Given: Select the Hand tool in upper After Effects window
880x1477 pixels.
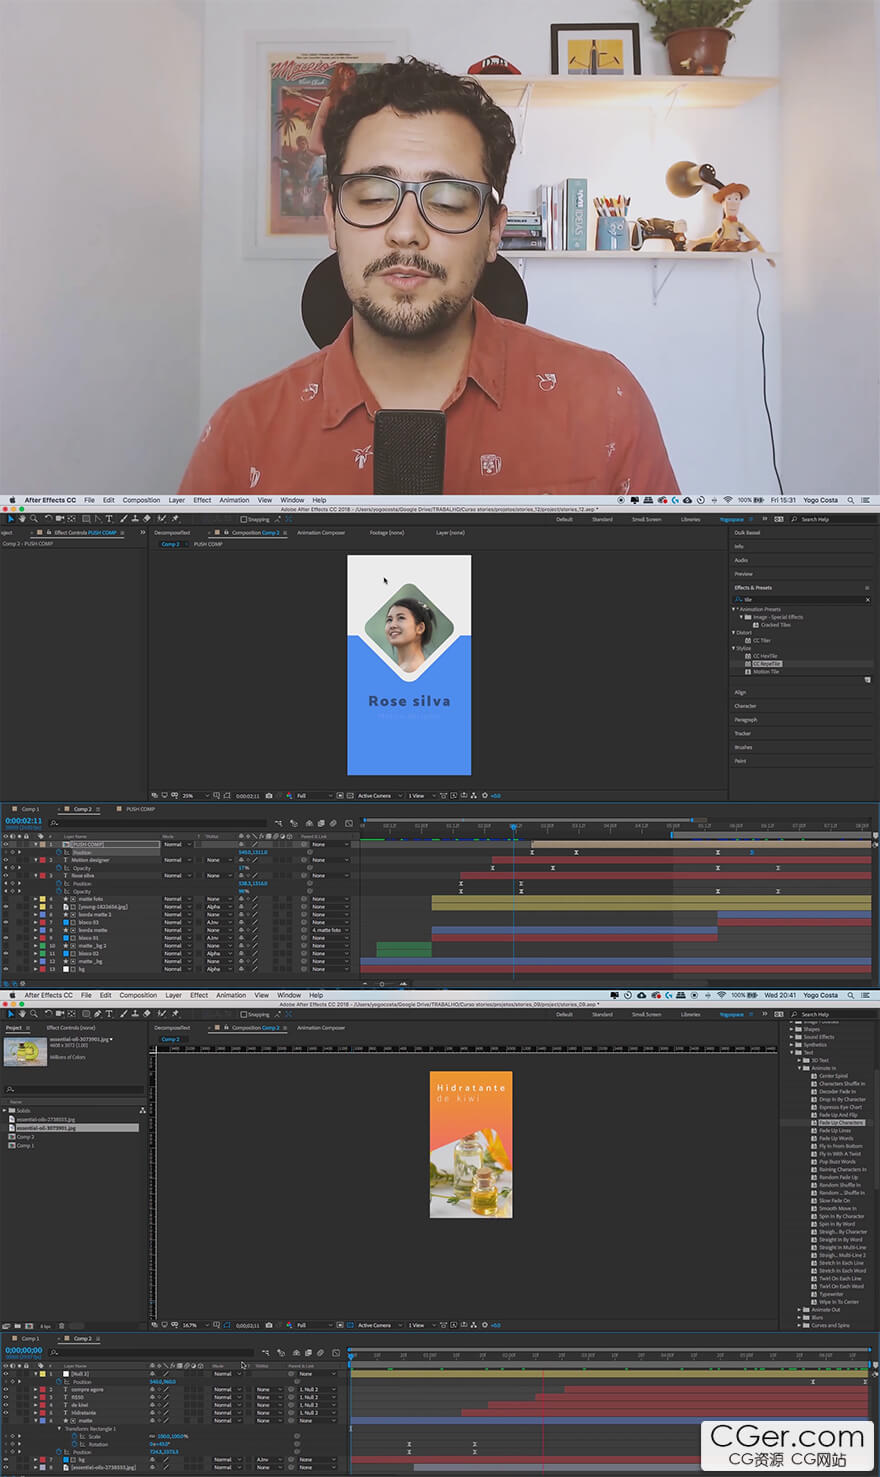Looking at the screenshot, I should click(22, 519).
